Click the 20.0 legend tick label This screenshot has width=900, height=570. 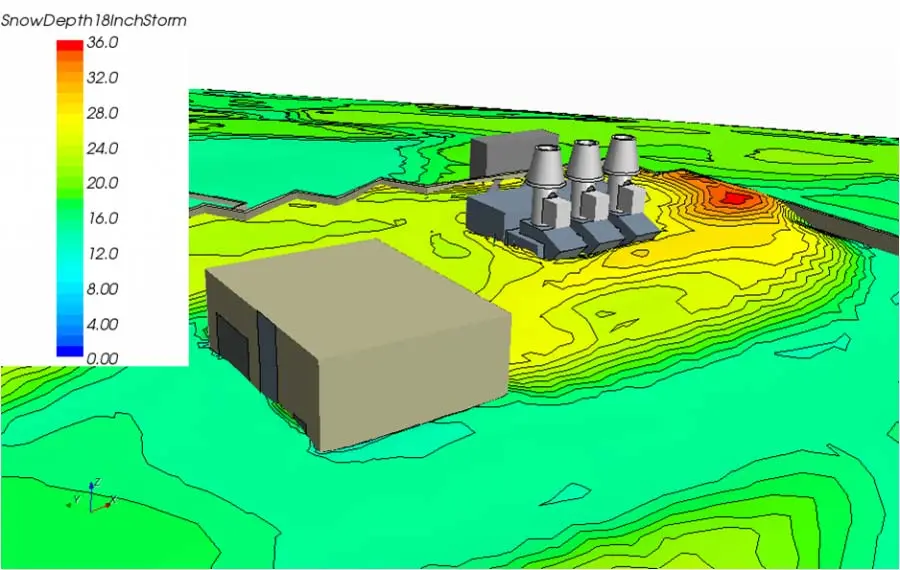point(103,183)
